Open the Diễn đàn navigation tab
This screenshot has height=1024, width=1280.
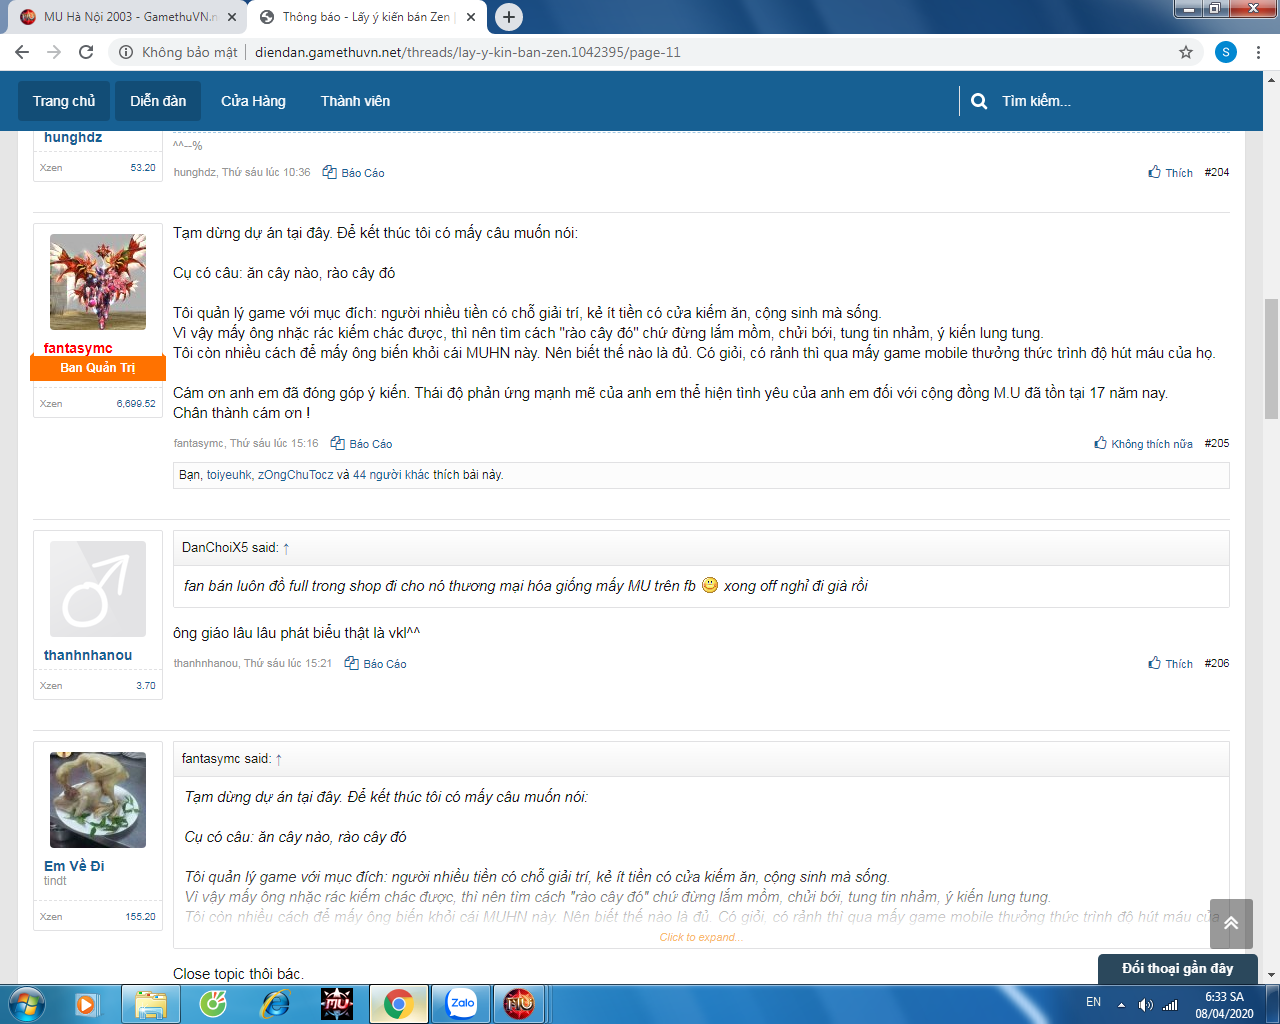point(158,101)
